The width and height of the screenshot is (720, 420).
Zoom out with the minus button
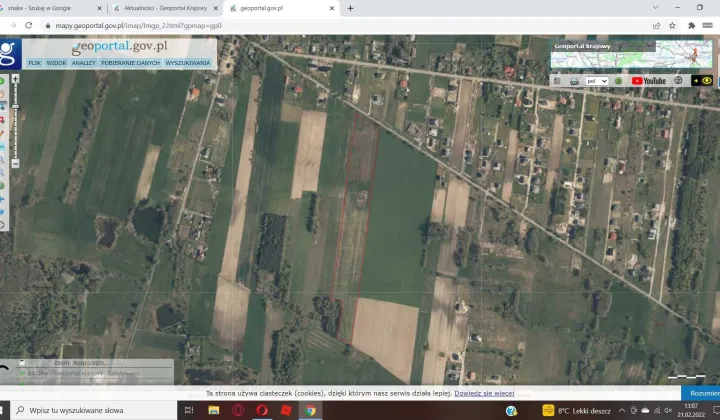[15, 163]
